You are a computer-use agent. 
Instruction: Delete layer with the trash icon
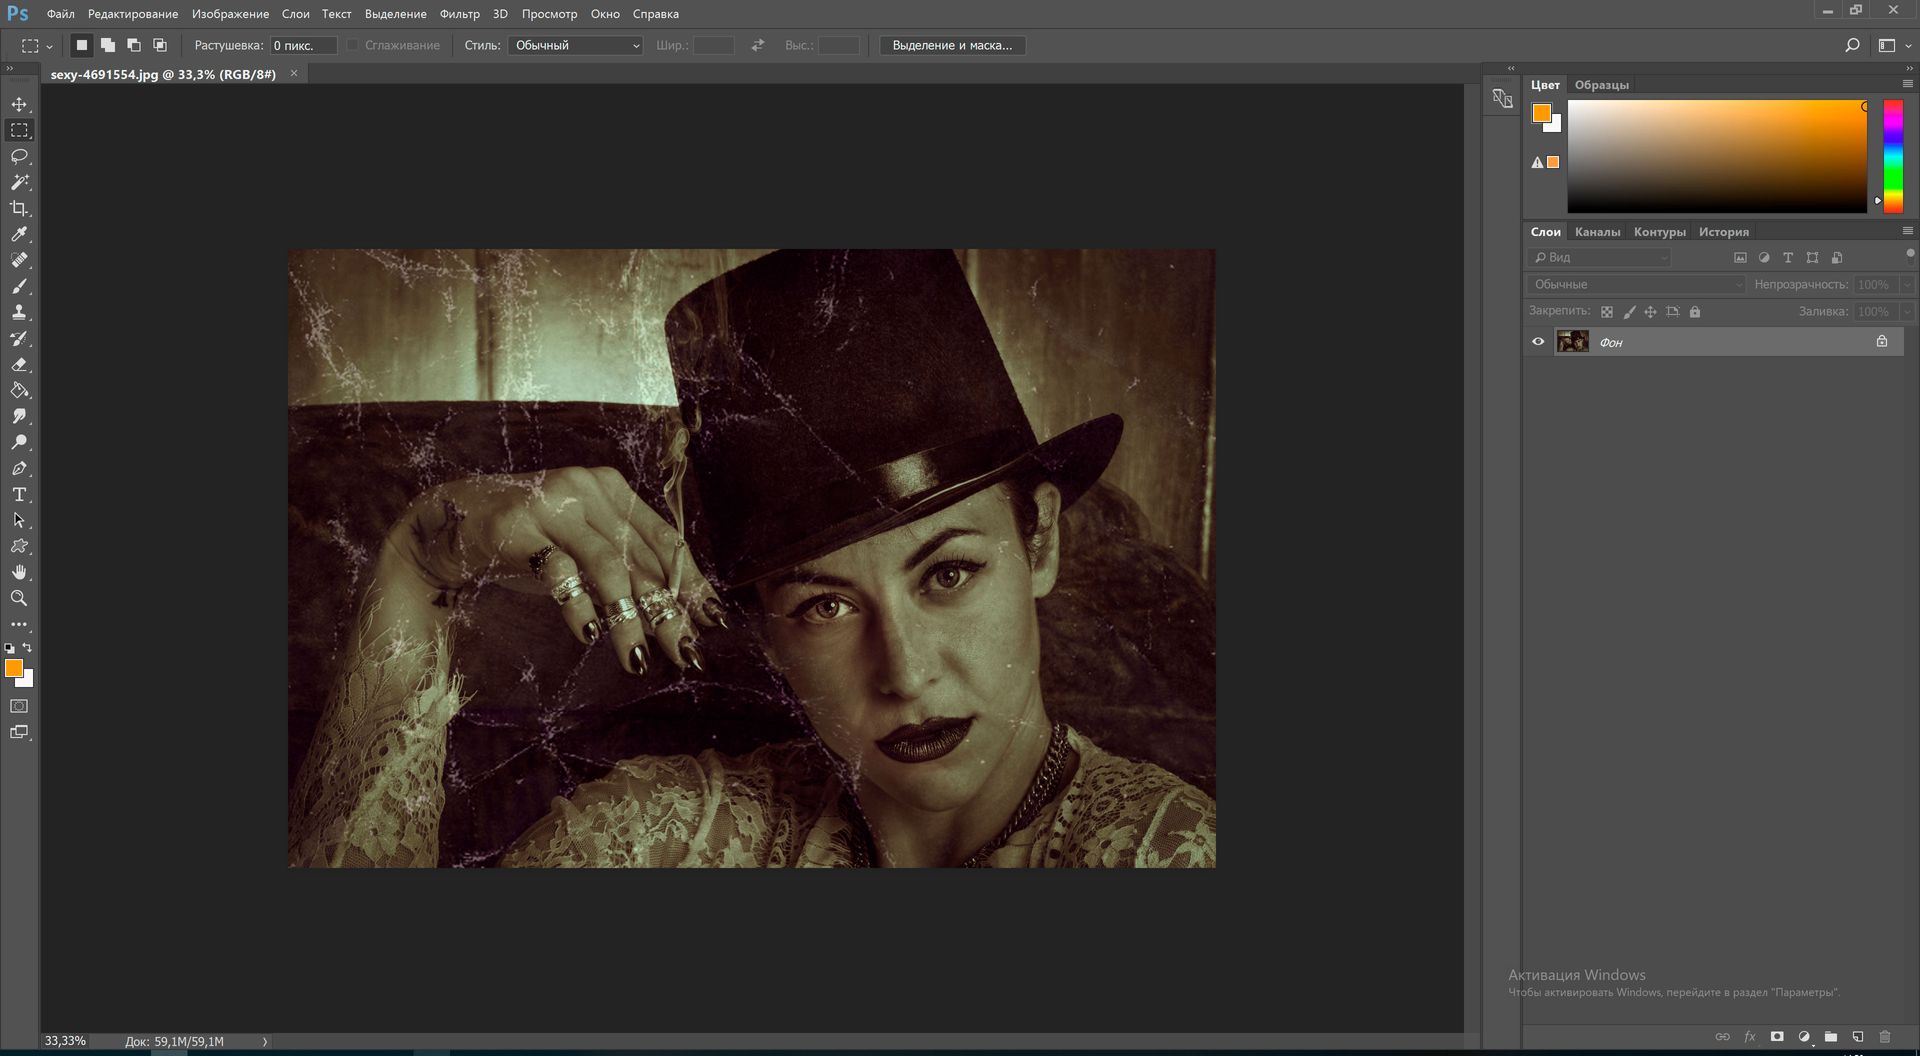pyautogui.click(x=1884, y=1037)
